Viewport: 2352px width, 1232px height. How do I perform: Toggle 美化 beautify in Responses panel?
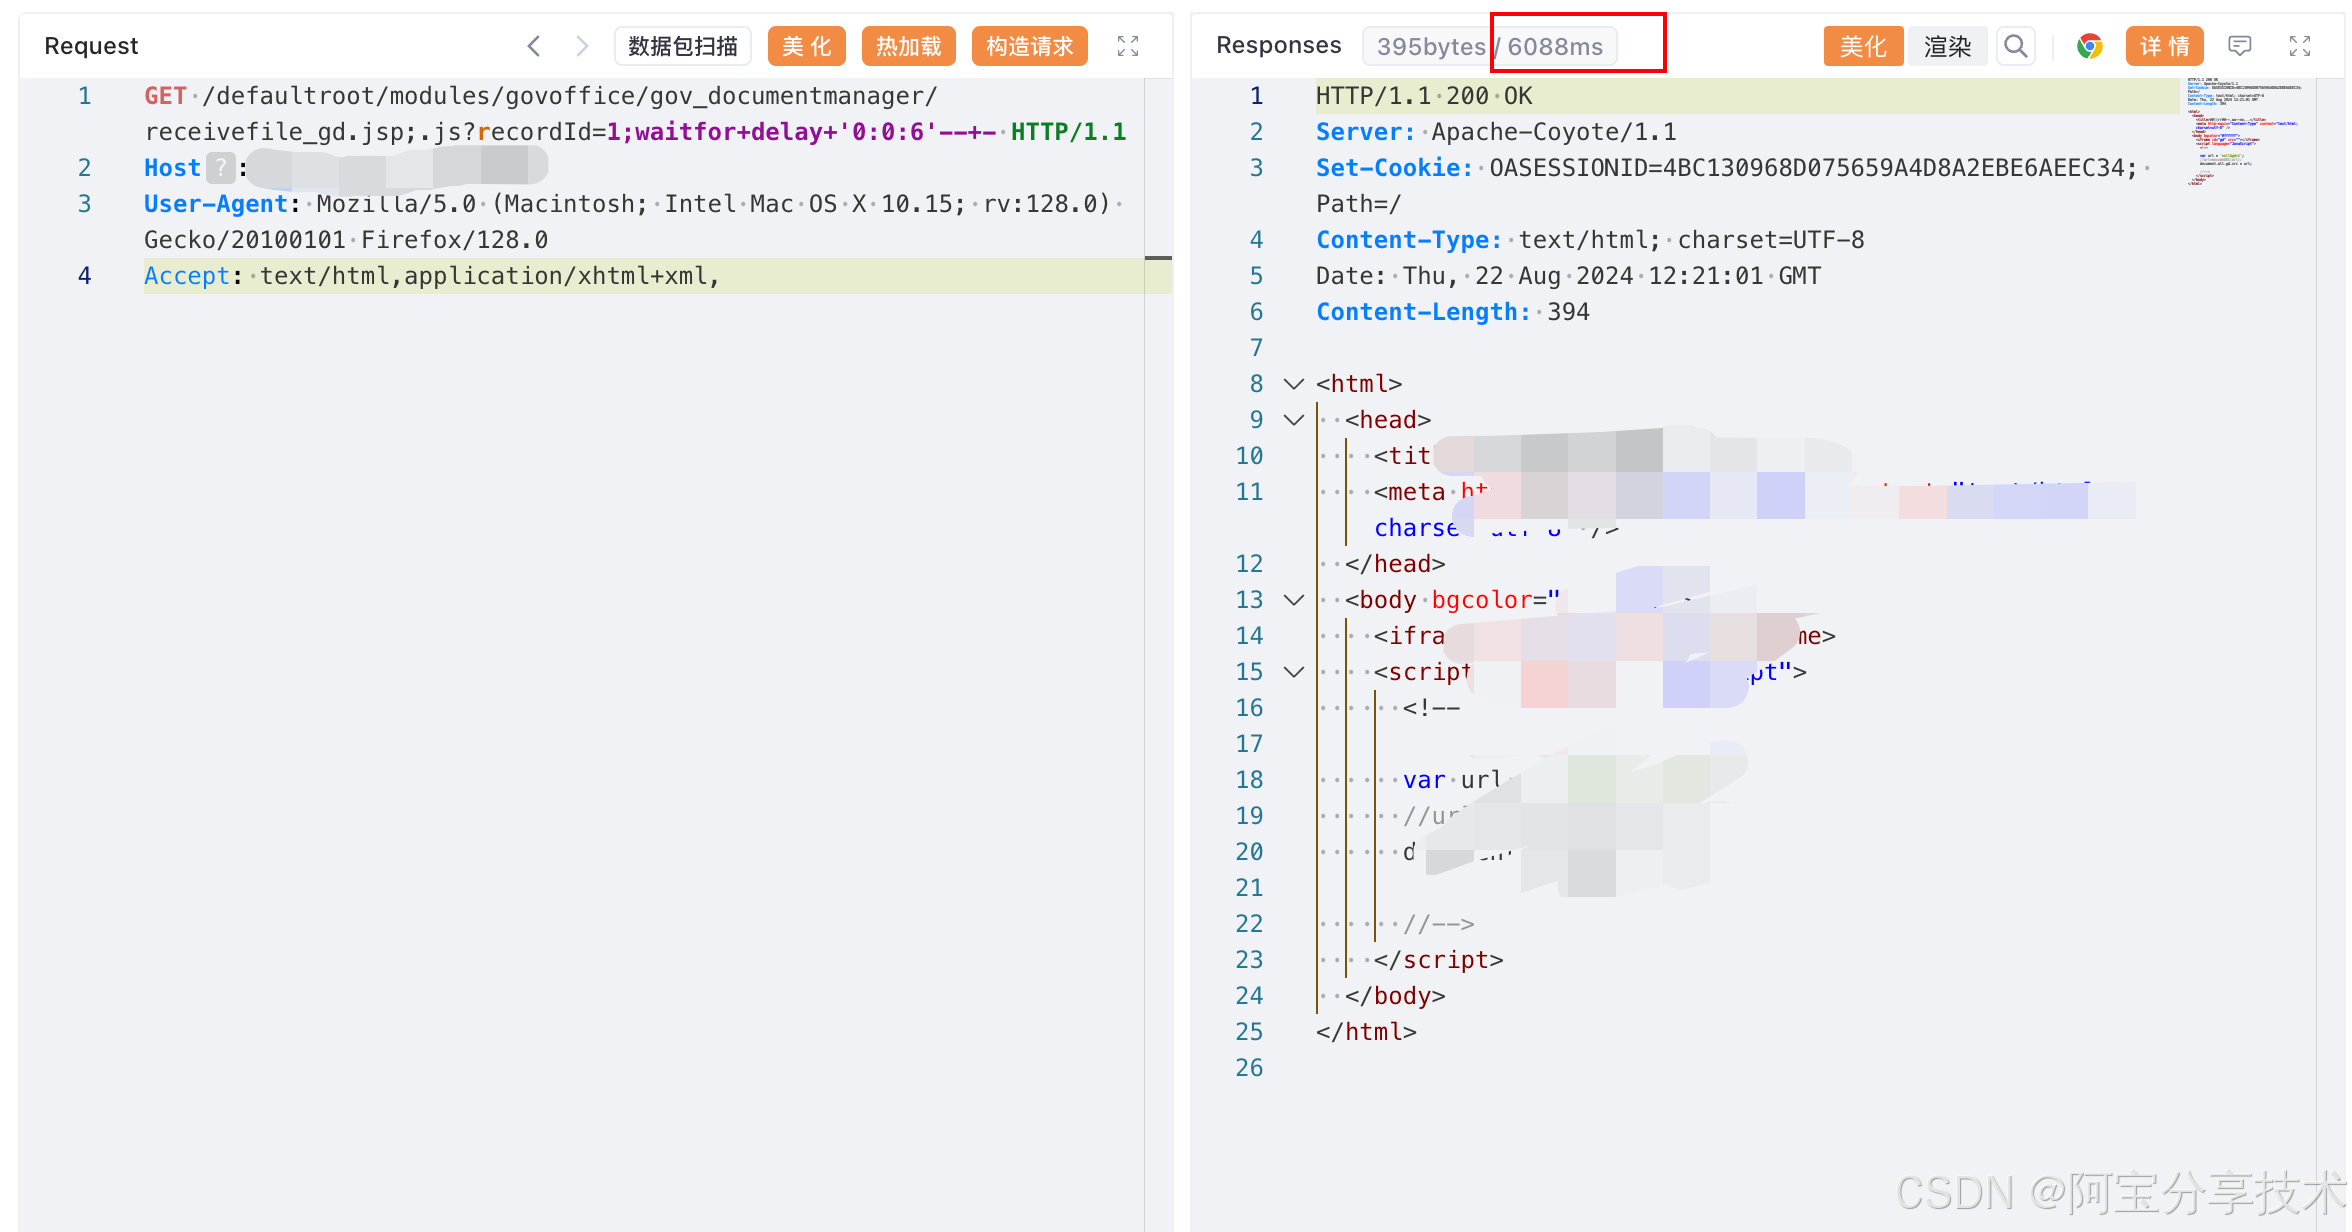(1862, 46)
